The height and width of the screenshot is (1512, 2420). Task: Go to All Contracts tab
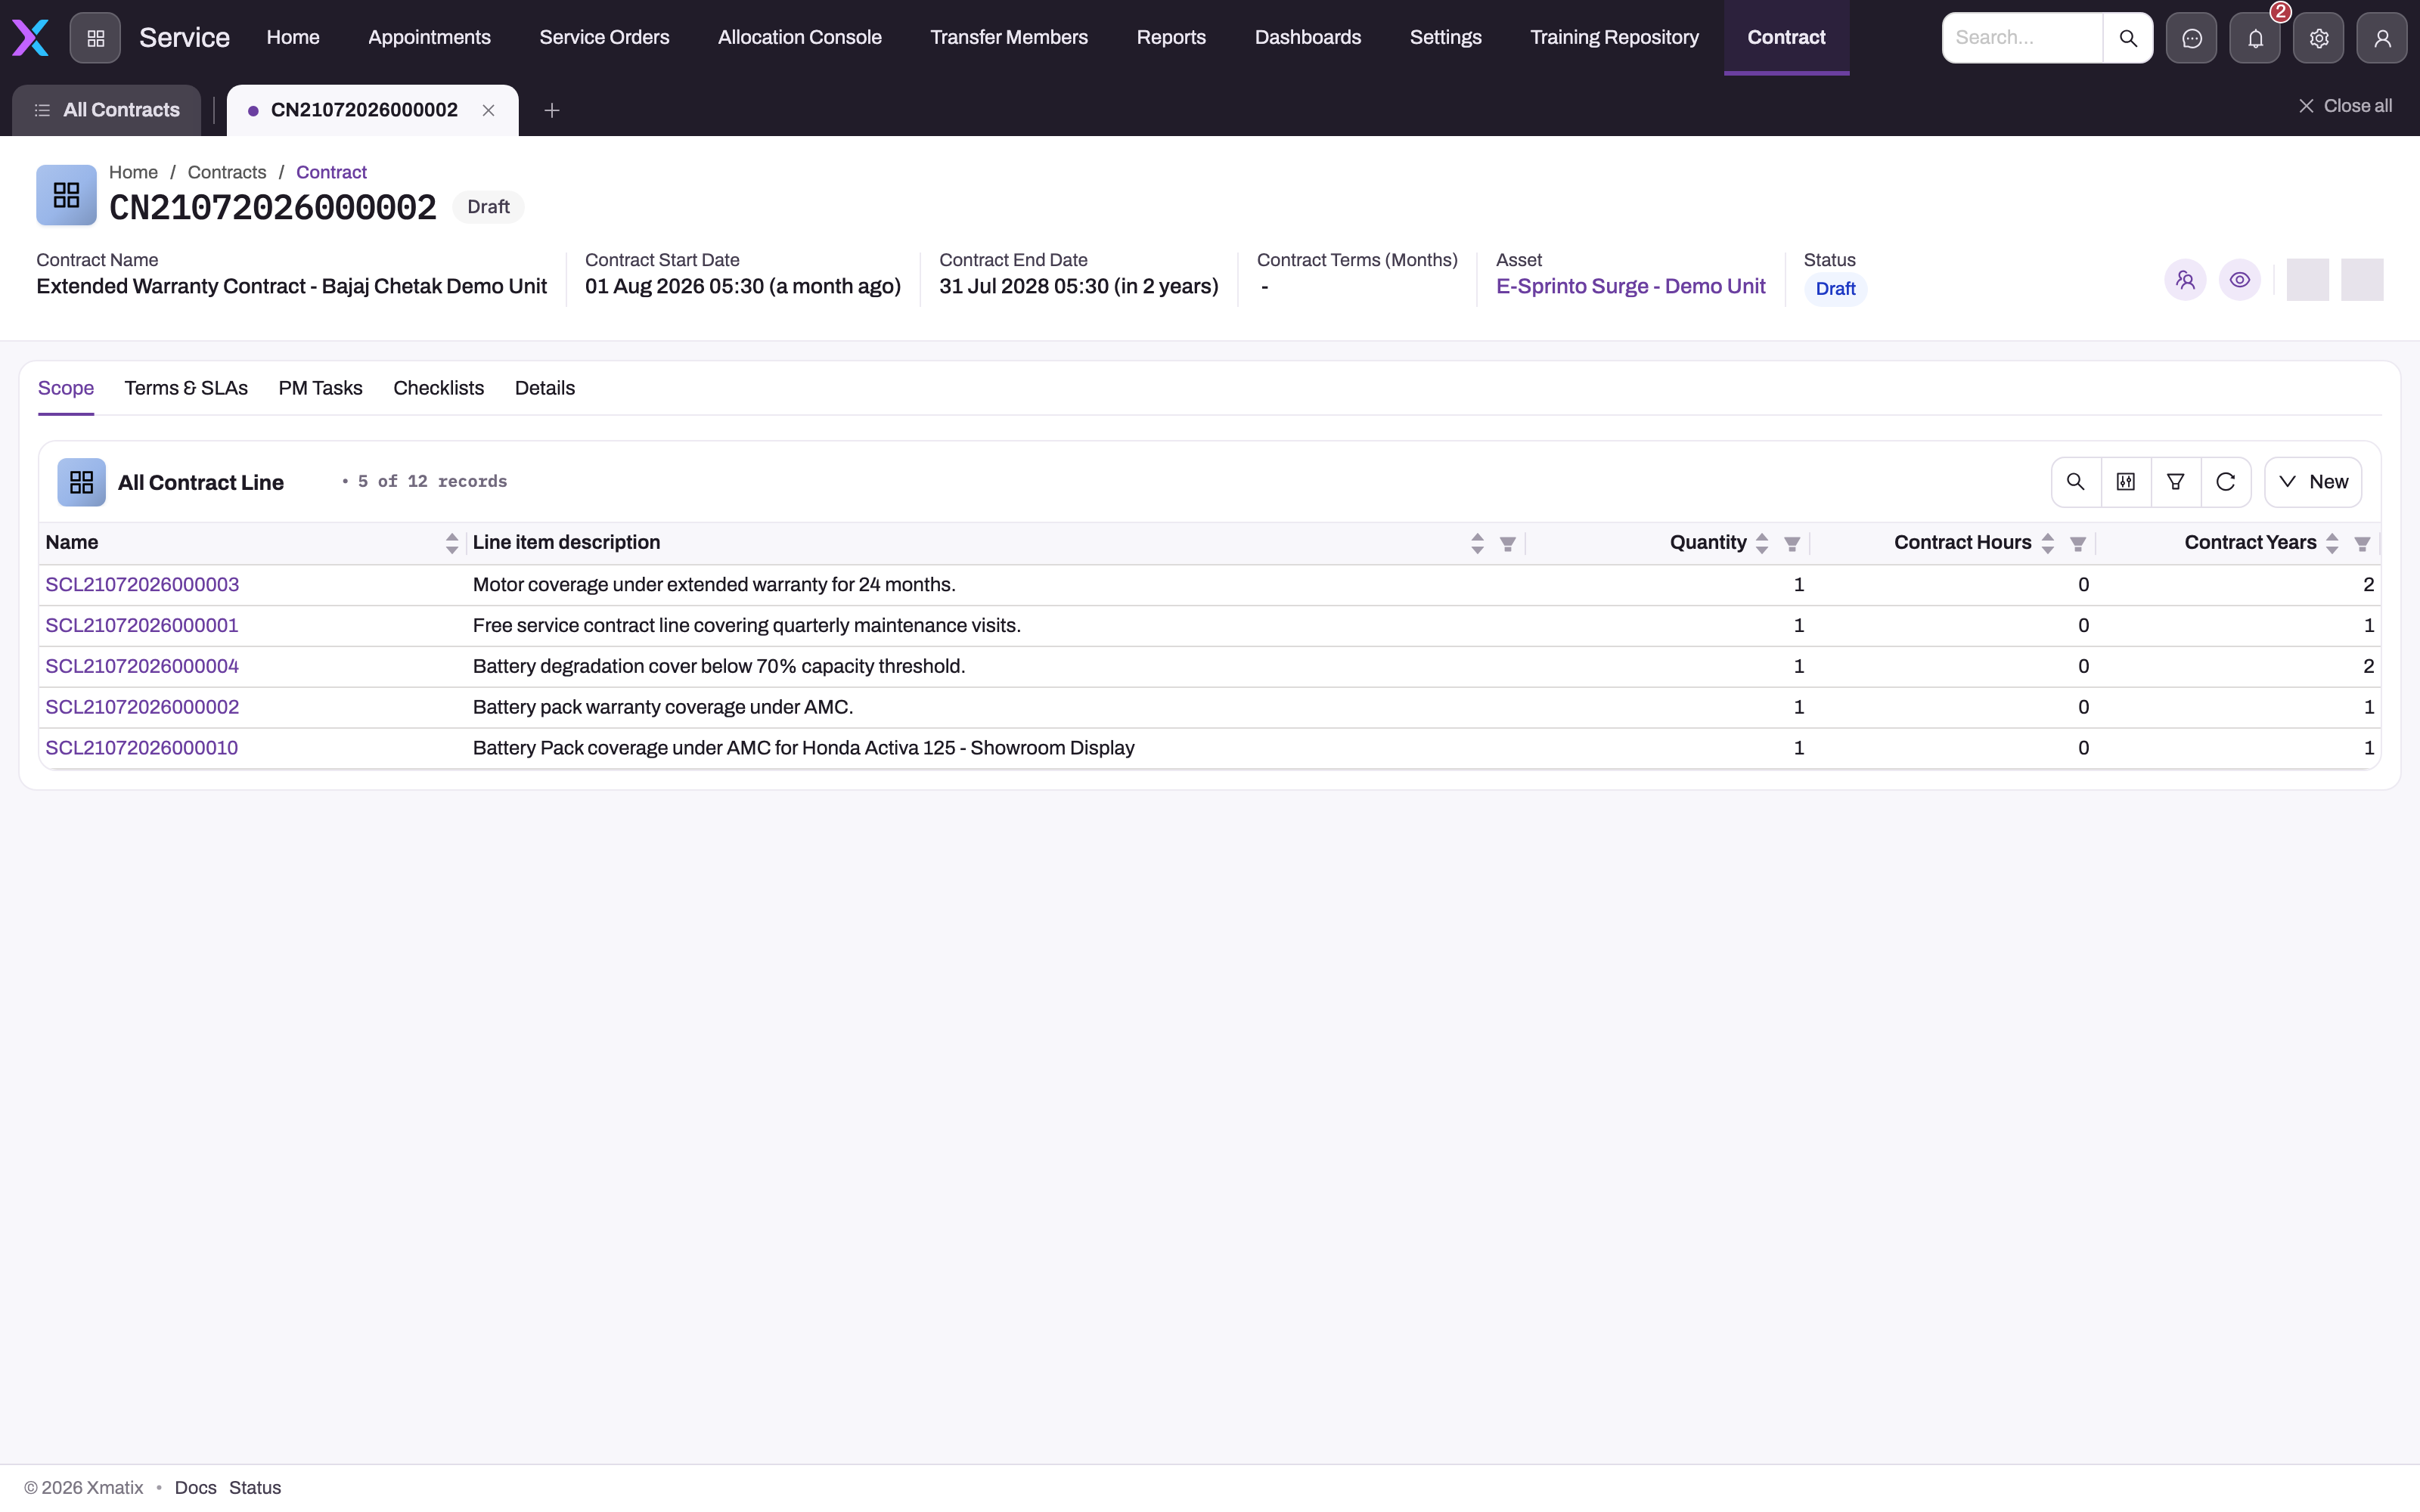tap(107, 110)
